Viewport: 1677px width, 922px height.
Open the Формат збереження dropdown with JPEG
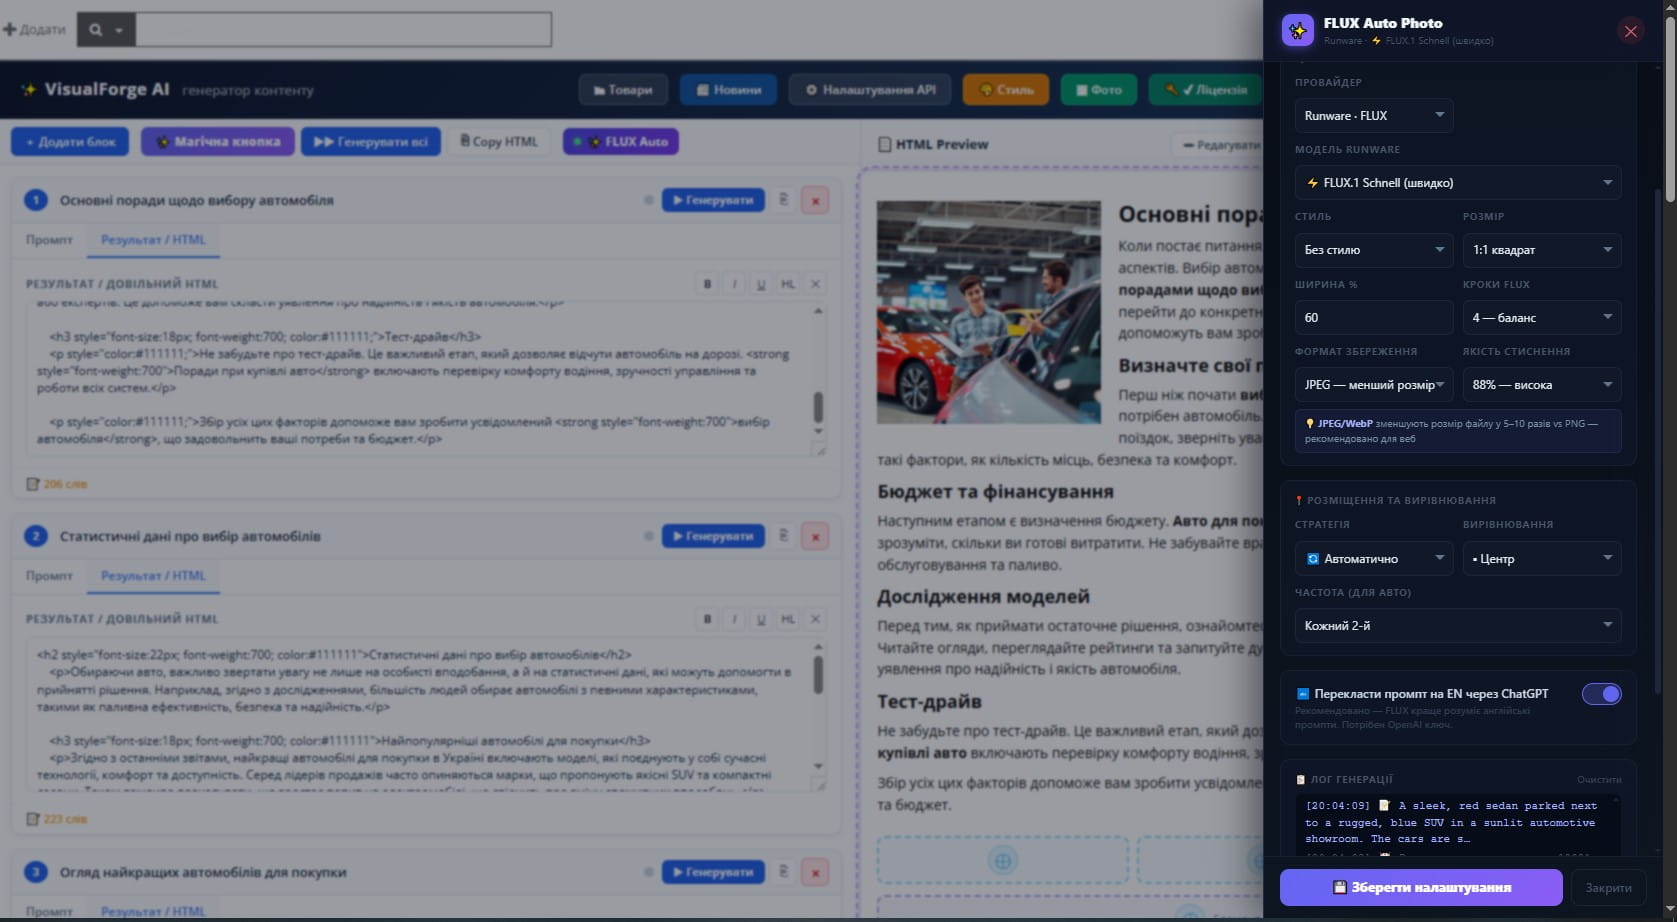coord(1374,385)
